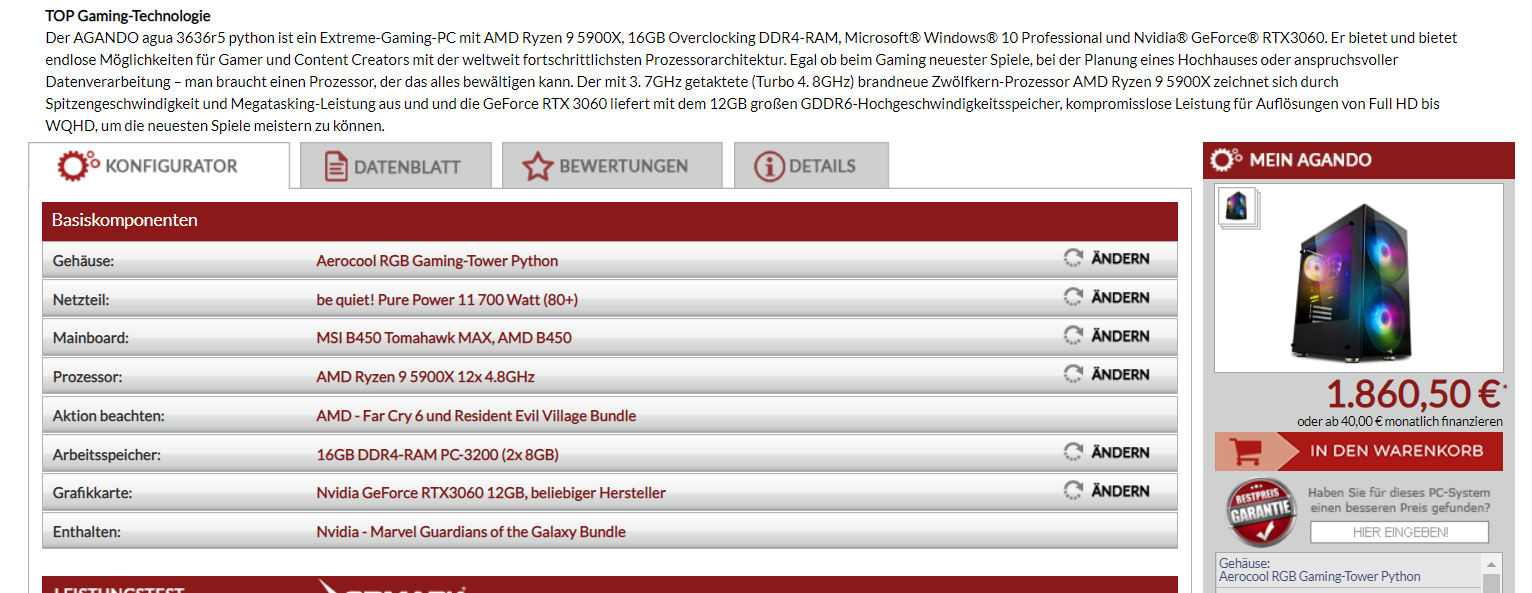Click AMD Ryzen 9 5900X 12x 4.8GHz

425,377
